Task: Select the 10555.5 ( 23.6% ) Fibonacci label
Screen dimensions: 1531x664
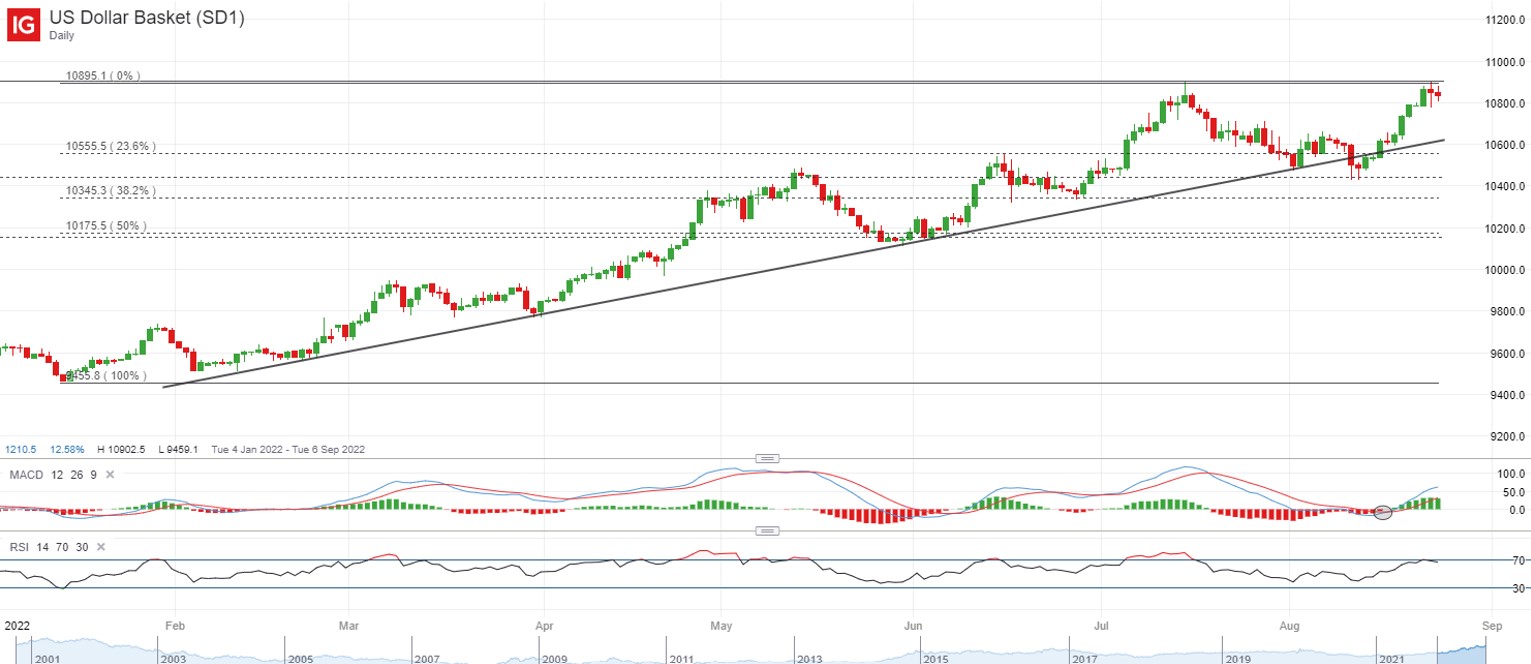Action: 110,147
